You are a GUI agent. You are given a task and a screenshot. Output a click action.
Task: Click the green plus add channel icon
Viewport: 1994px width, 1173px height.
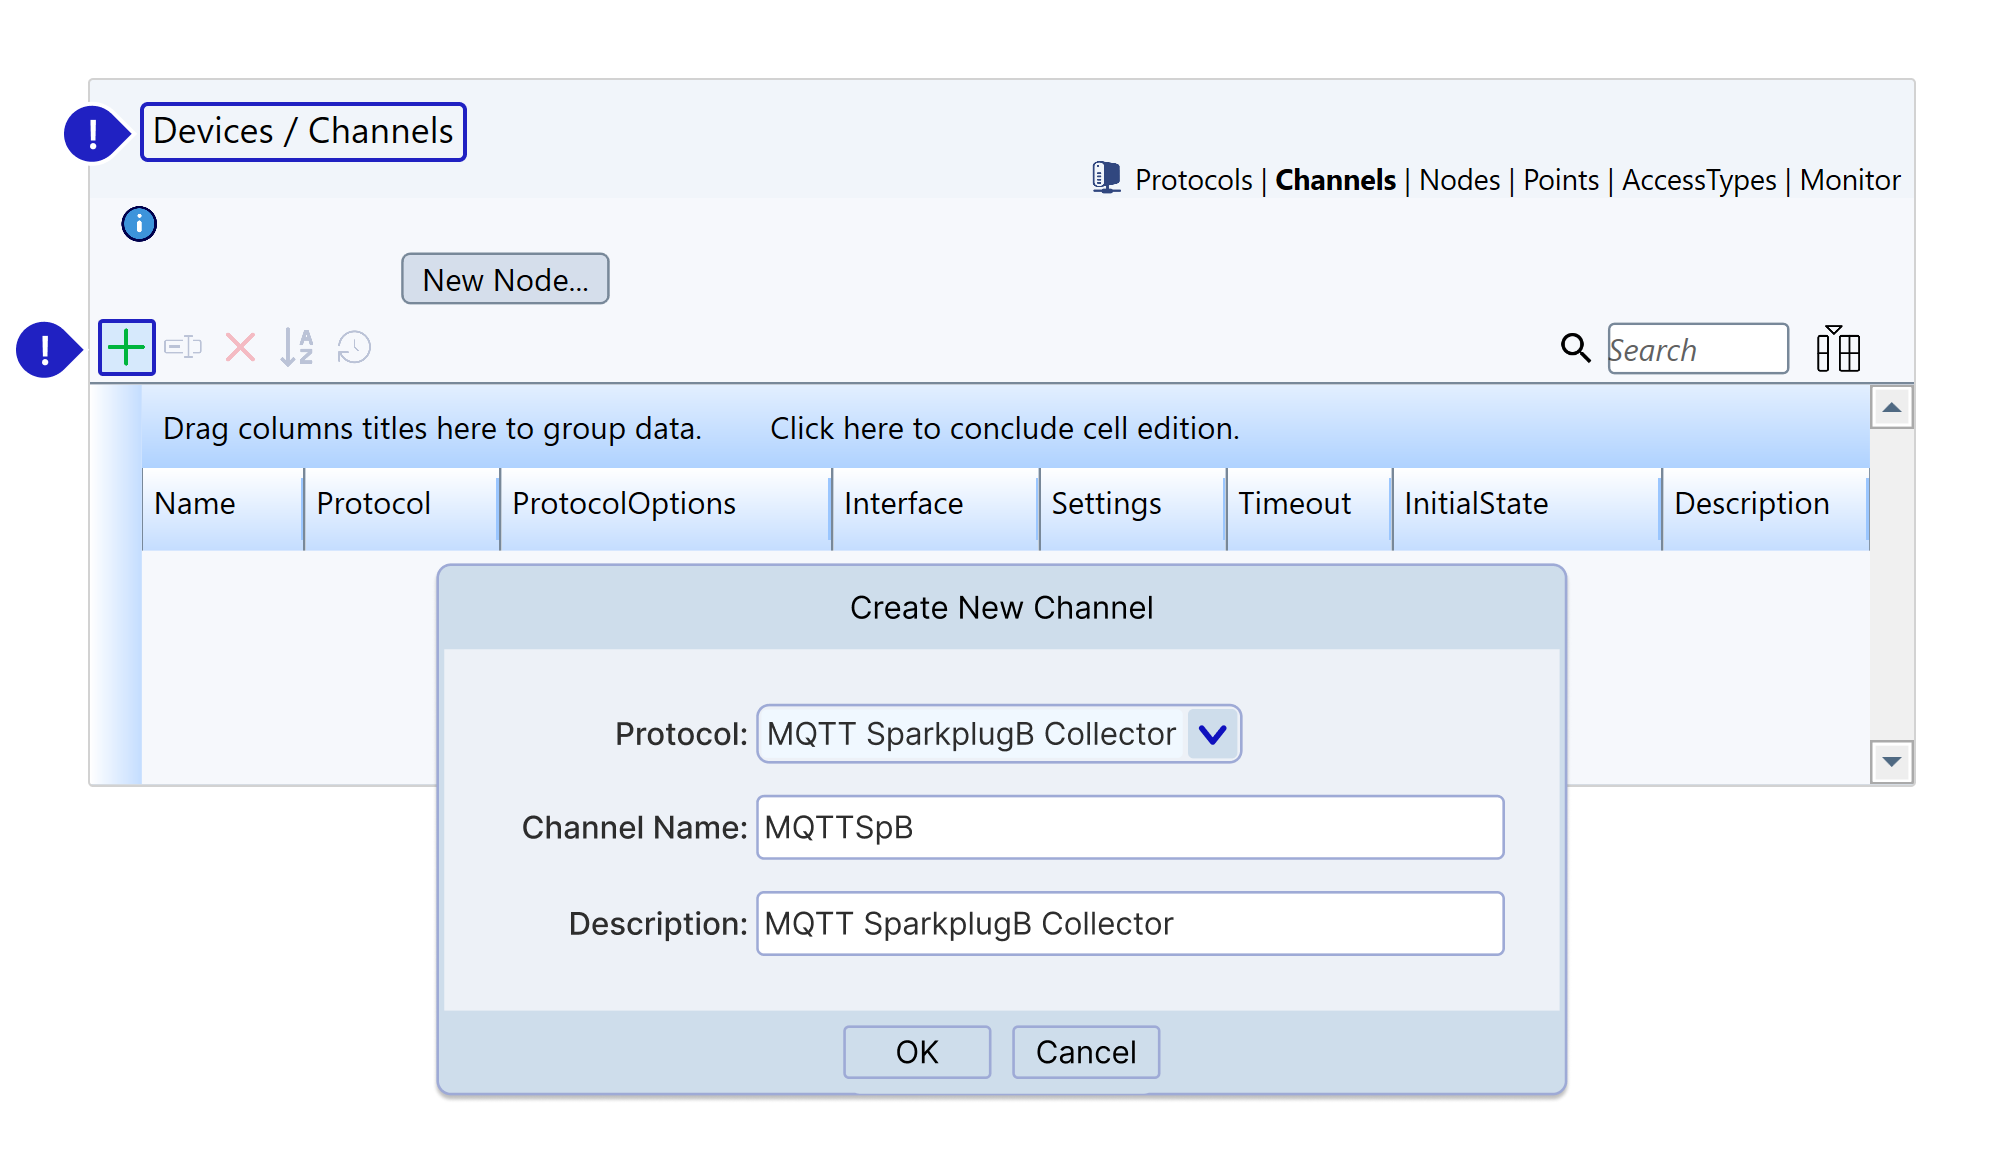tap(126, 348)
